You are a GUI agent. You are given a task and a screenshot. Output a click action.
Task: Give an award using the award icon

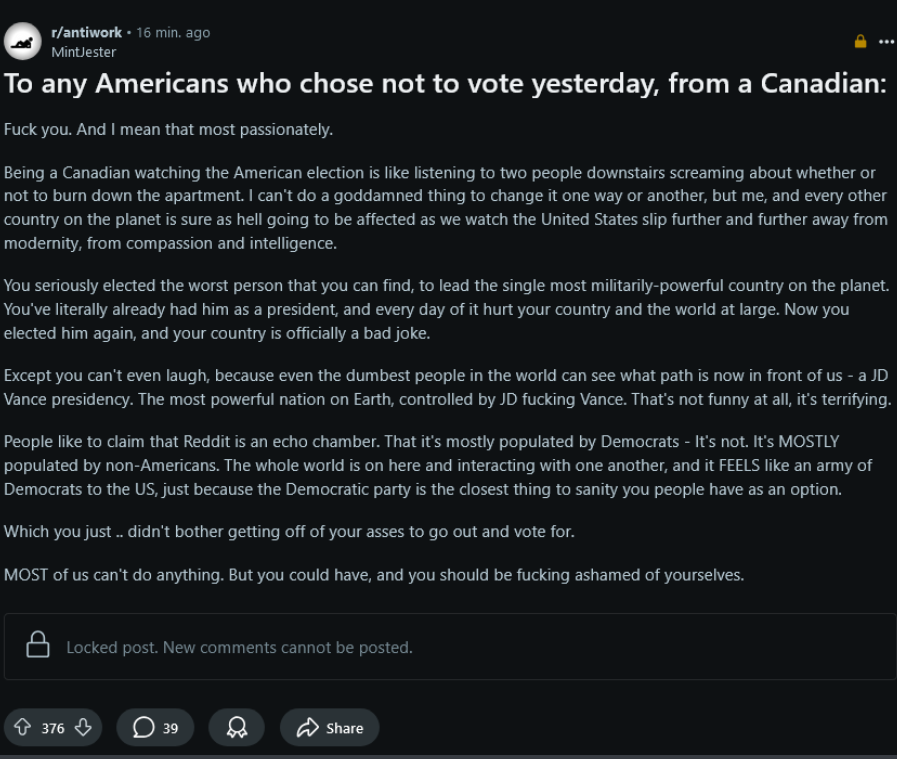(x=237, y=728)
